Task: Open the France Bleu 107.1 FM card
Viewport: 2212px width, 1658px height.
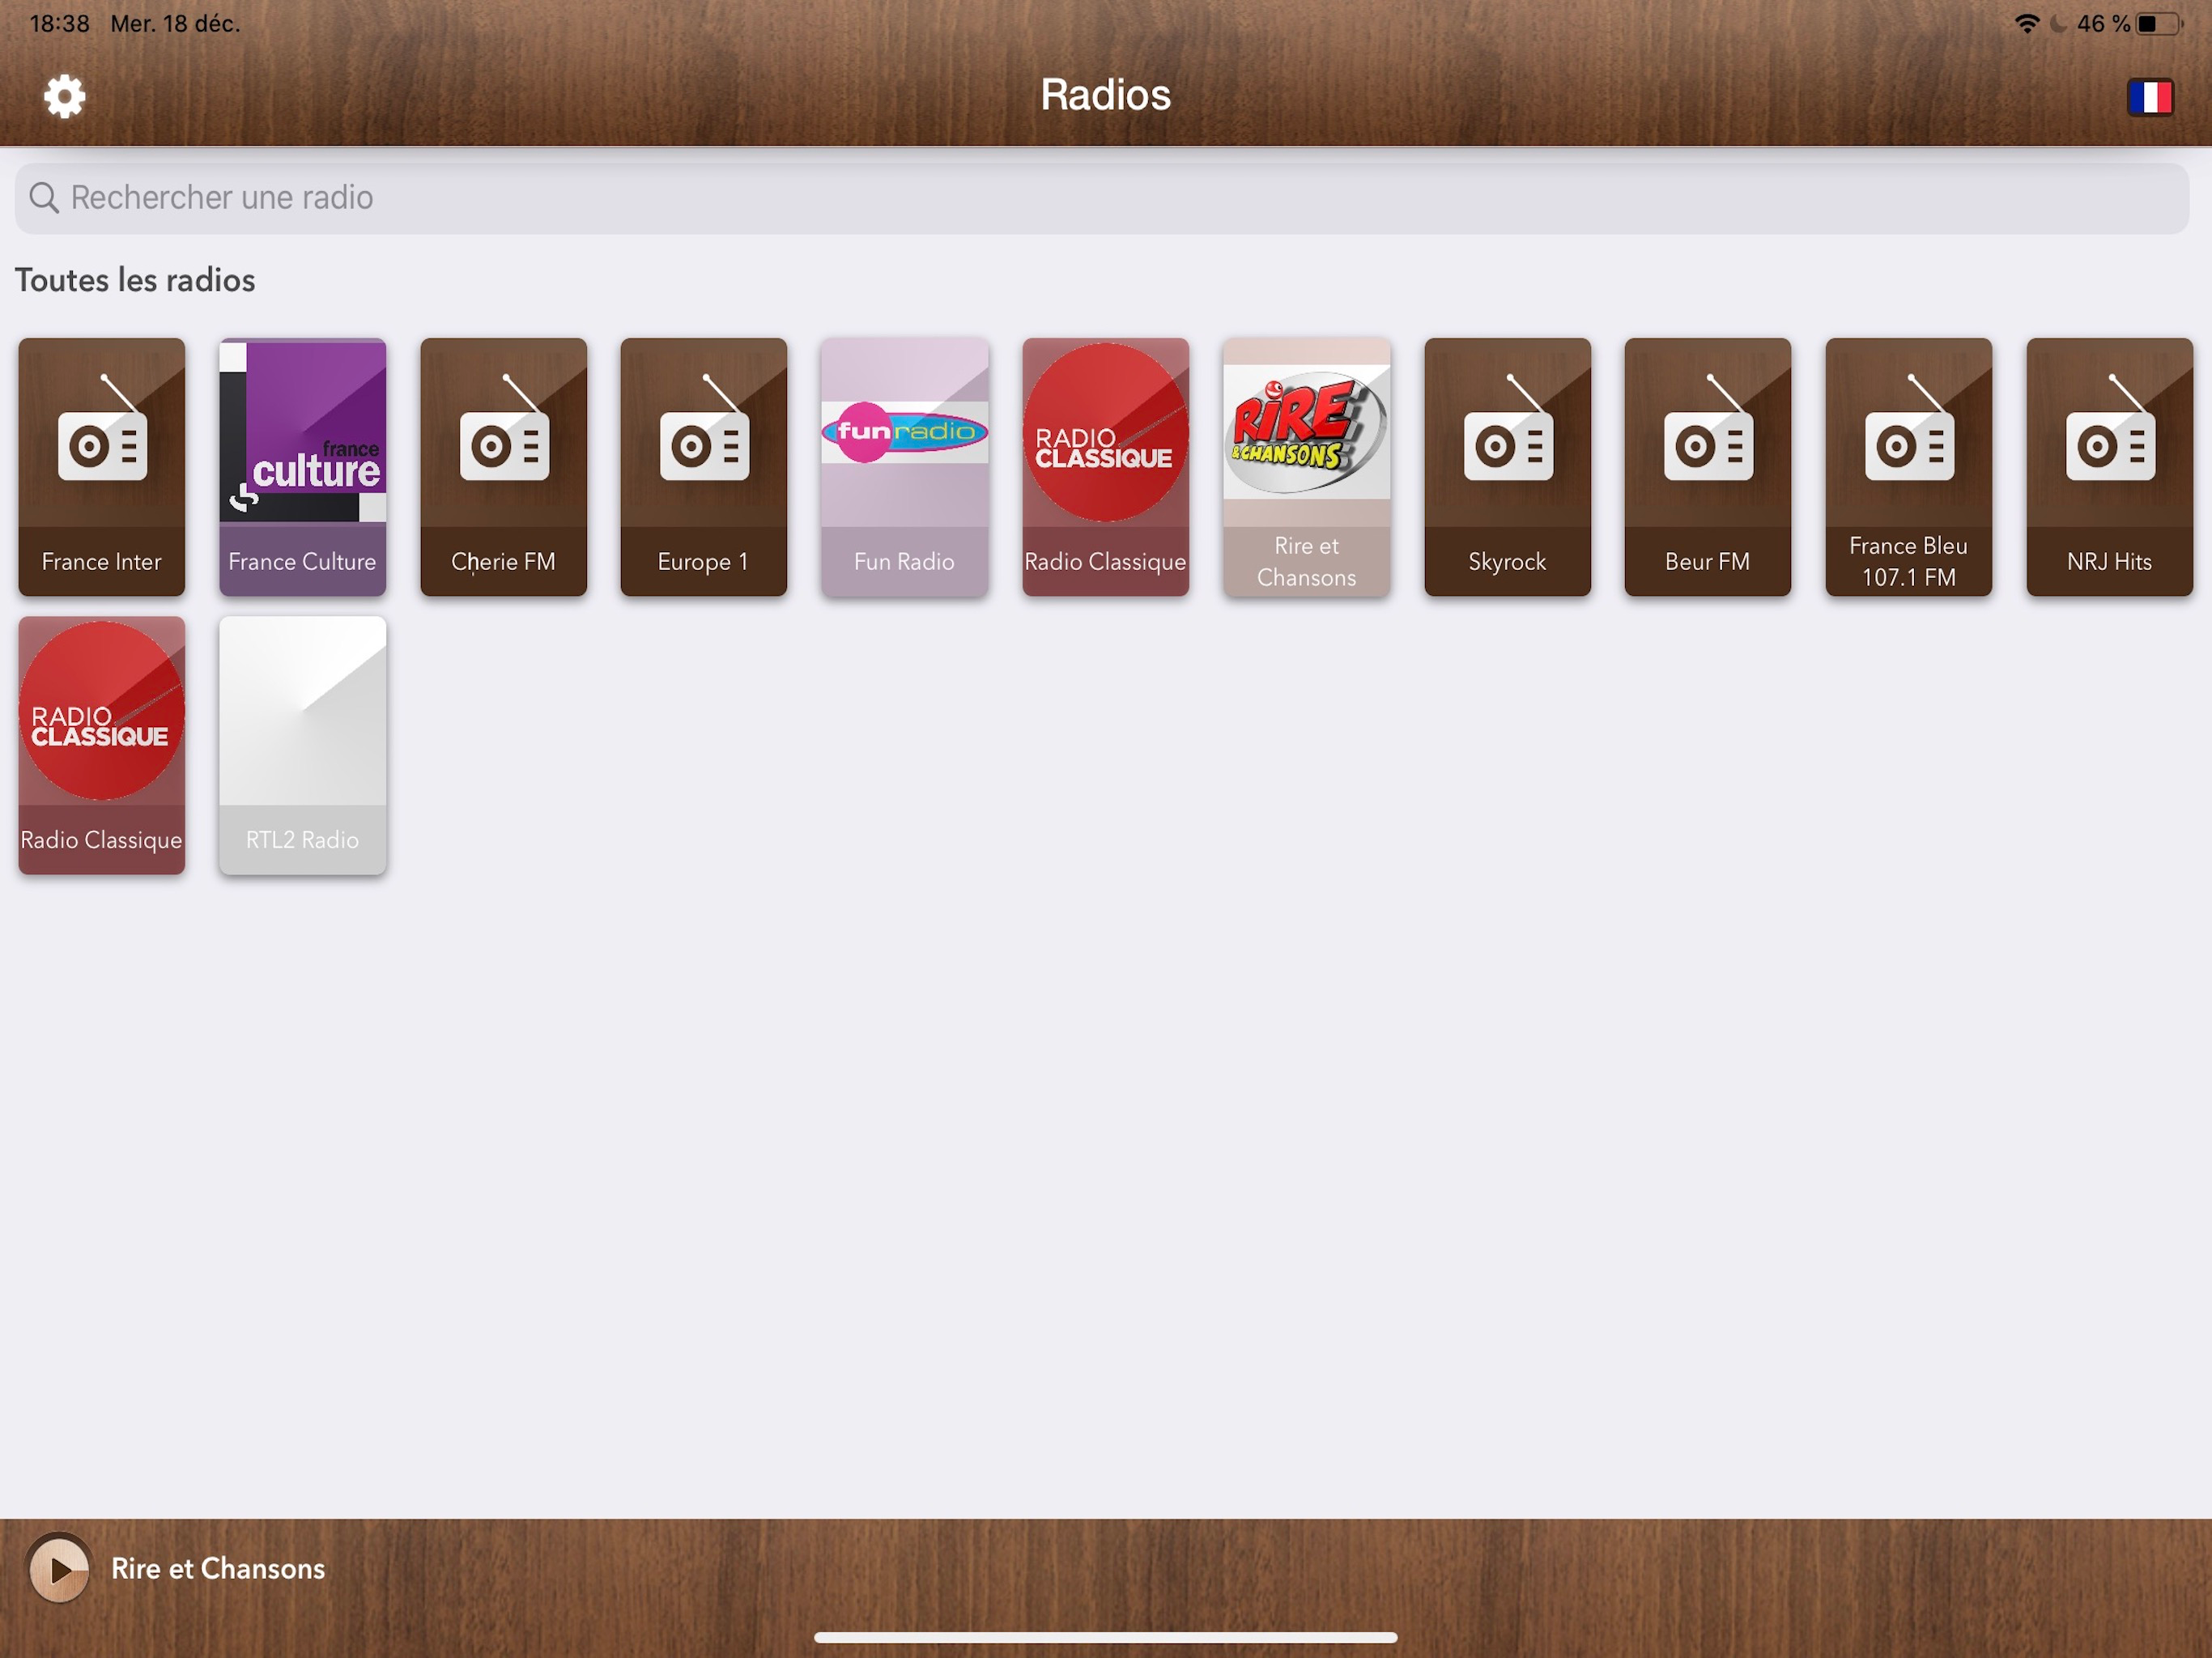Action: [1909, 467]
